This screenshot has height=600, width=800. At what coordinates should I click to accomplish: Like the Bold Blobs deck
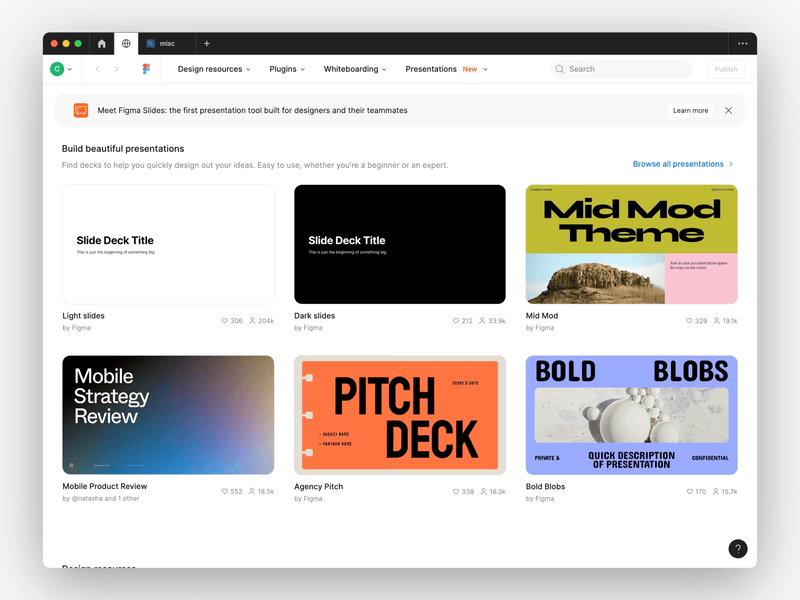click(690, 491)
